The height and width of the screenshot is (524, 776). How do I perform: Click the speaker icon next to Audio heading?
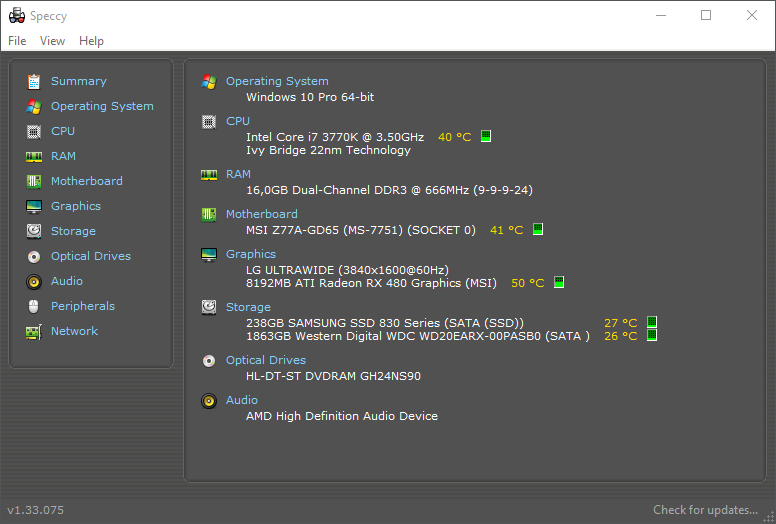[x=209, y=401]
